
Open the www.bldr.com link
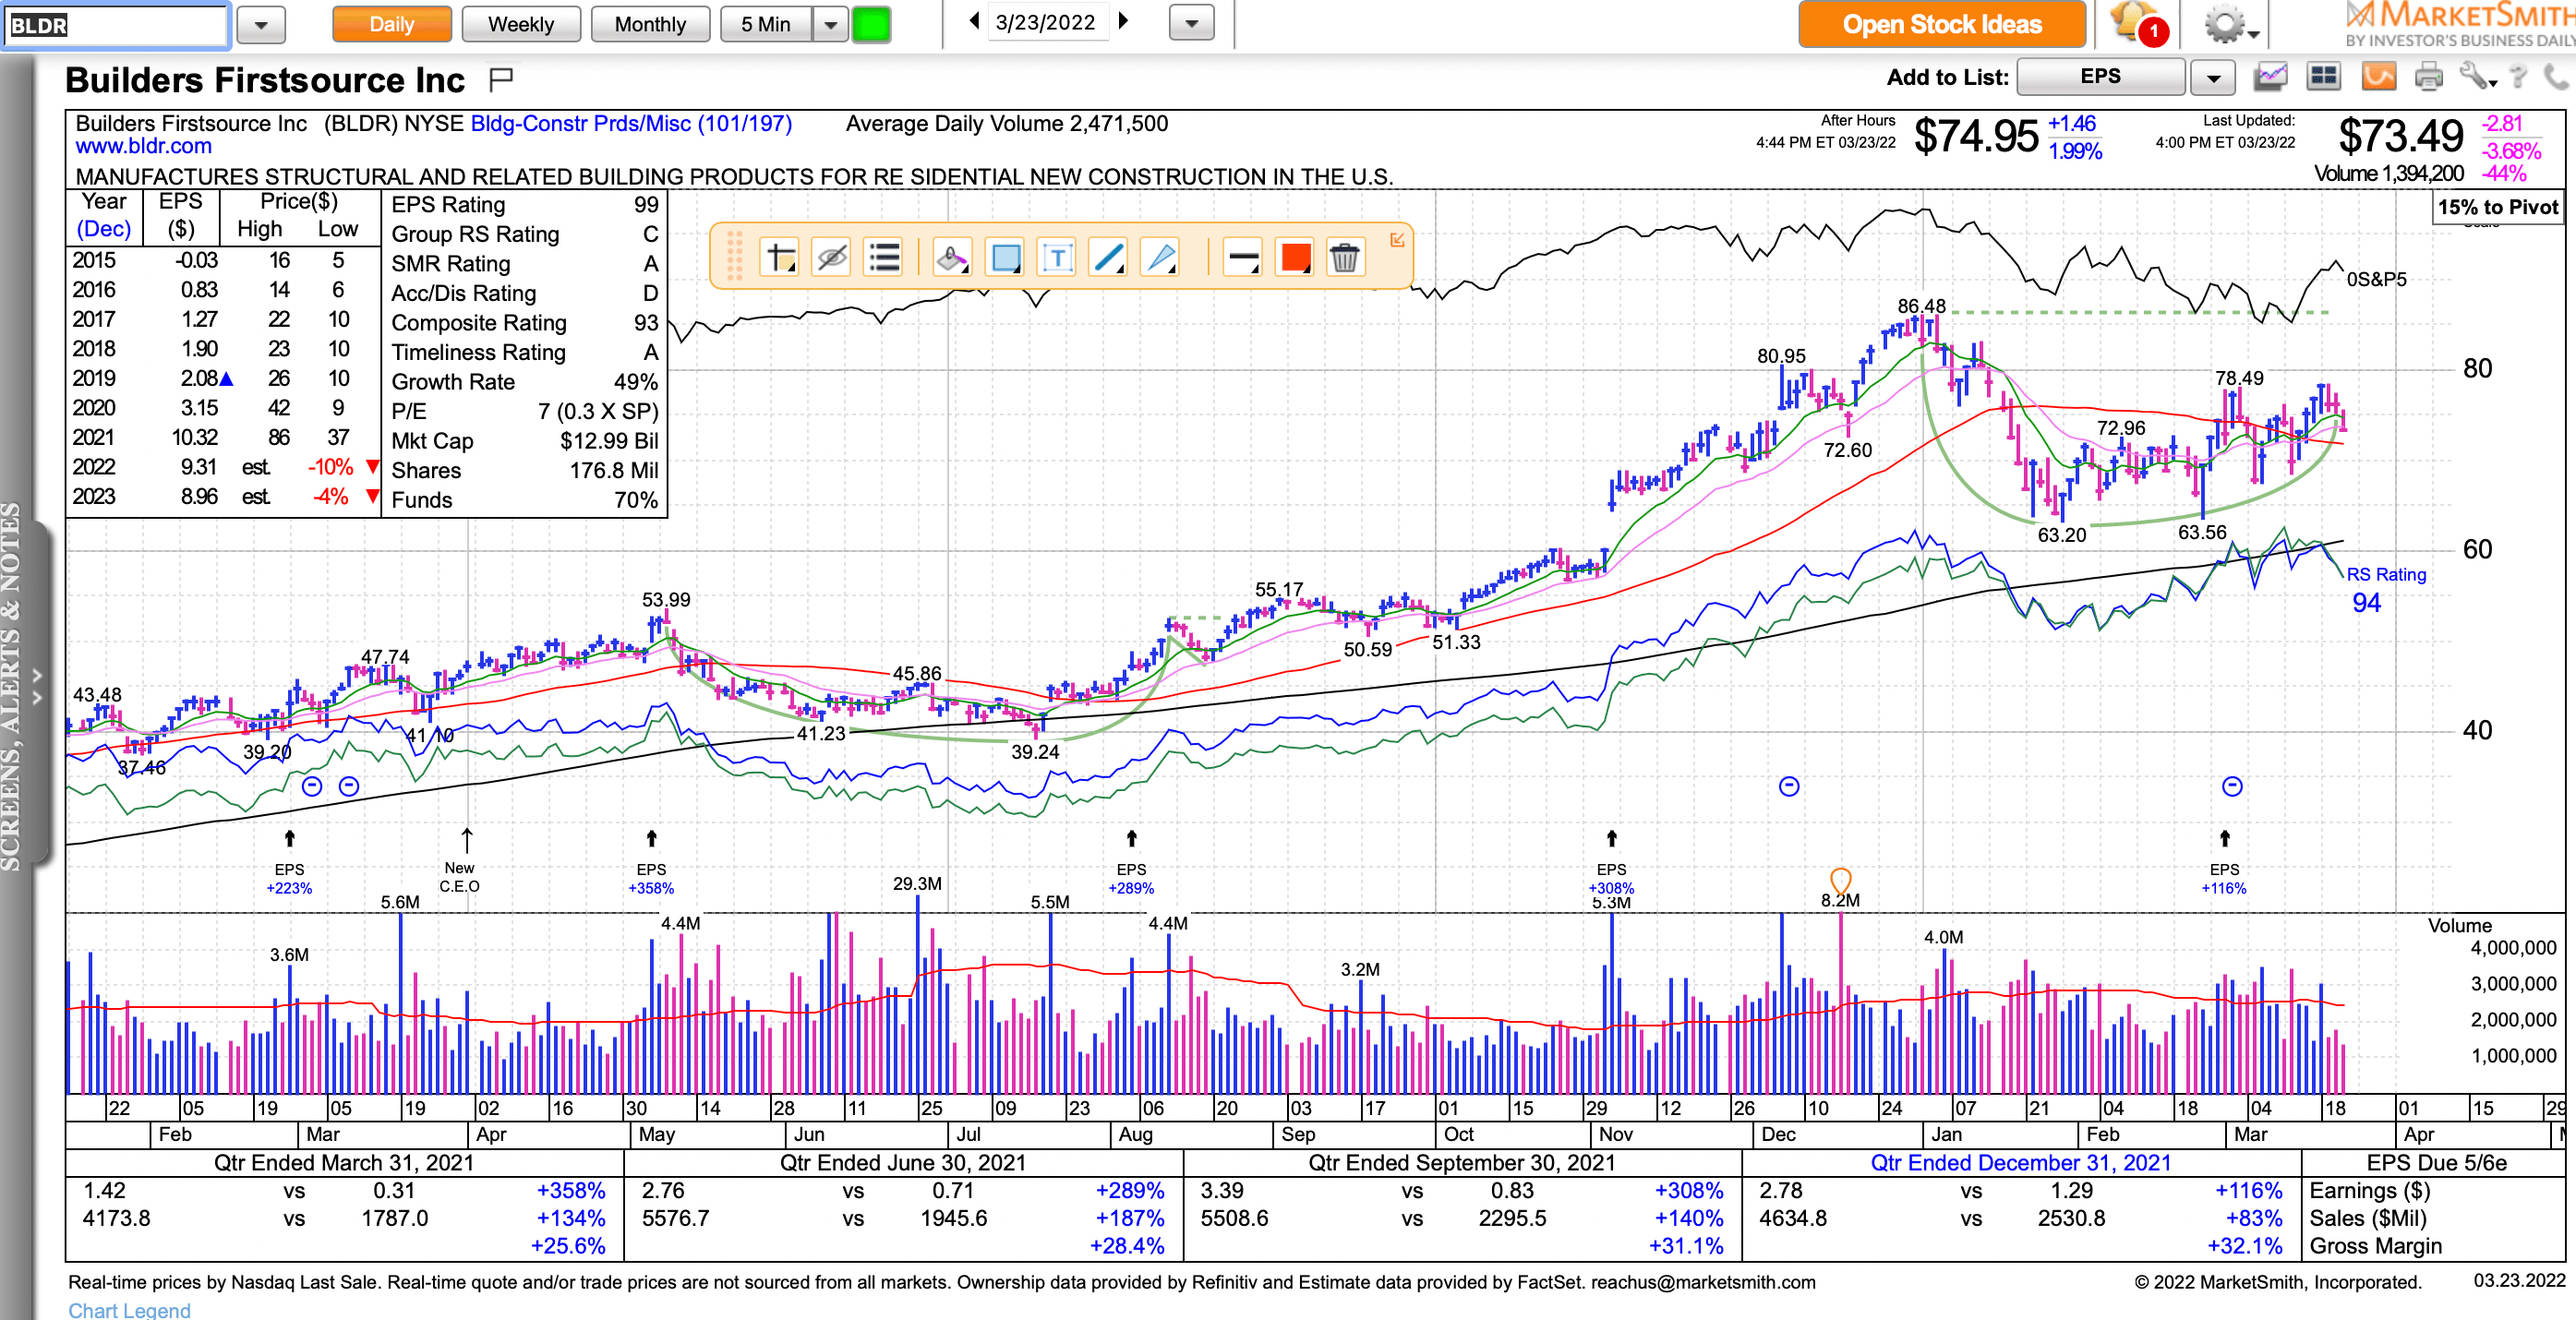144,146
